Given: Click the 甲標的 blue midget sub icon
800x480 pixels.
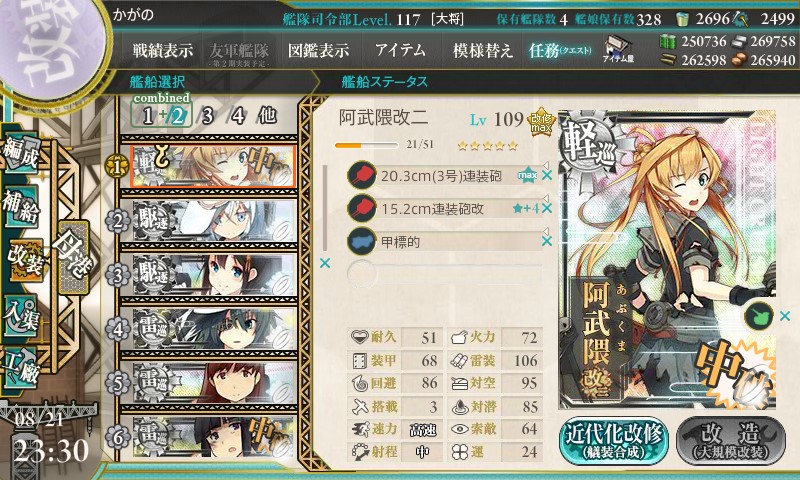Looking at the screenshot, I should coord(361,241).
